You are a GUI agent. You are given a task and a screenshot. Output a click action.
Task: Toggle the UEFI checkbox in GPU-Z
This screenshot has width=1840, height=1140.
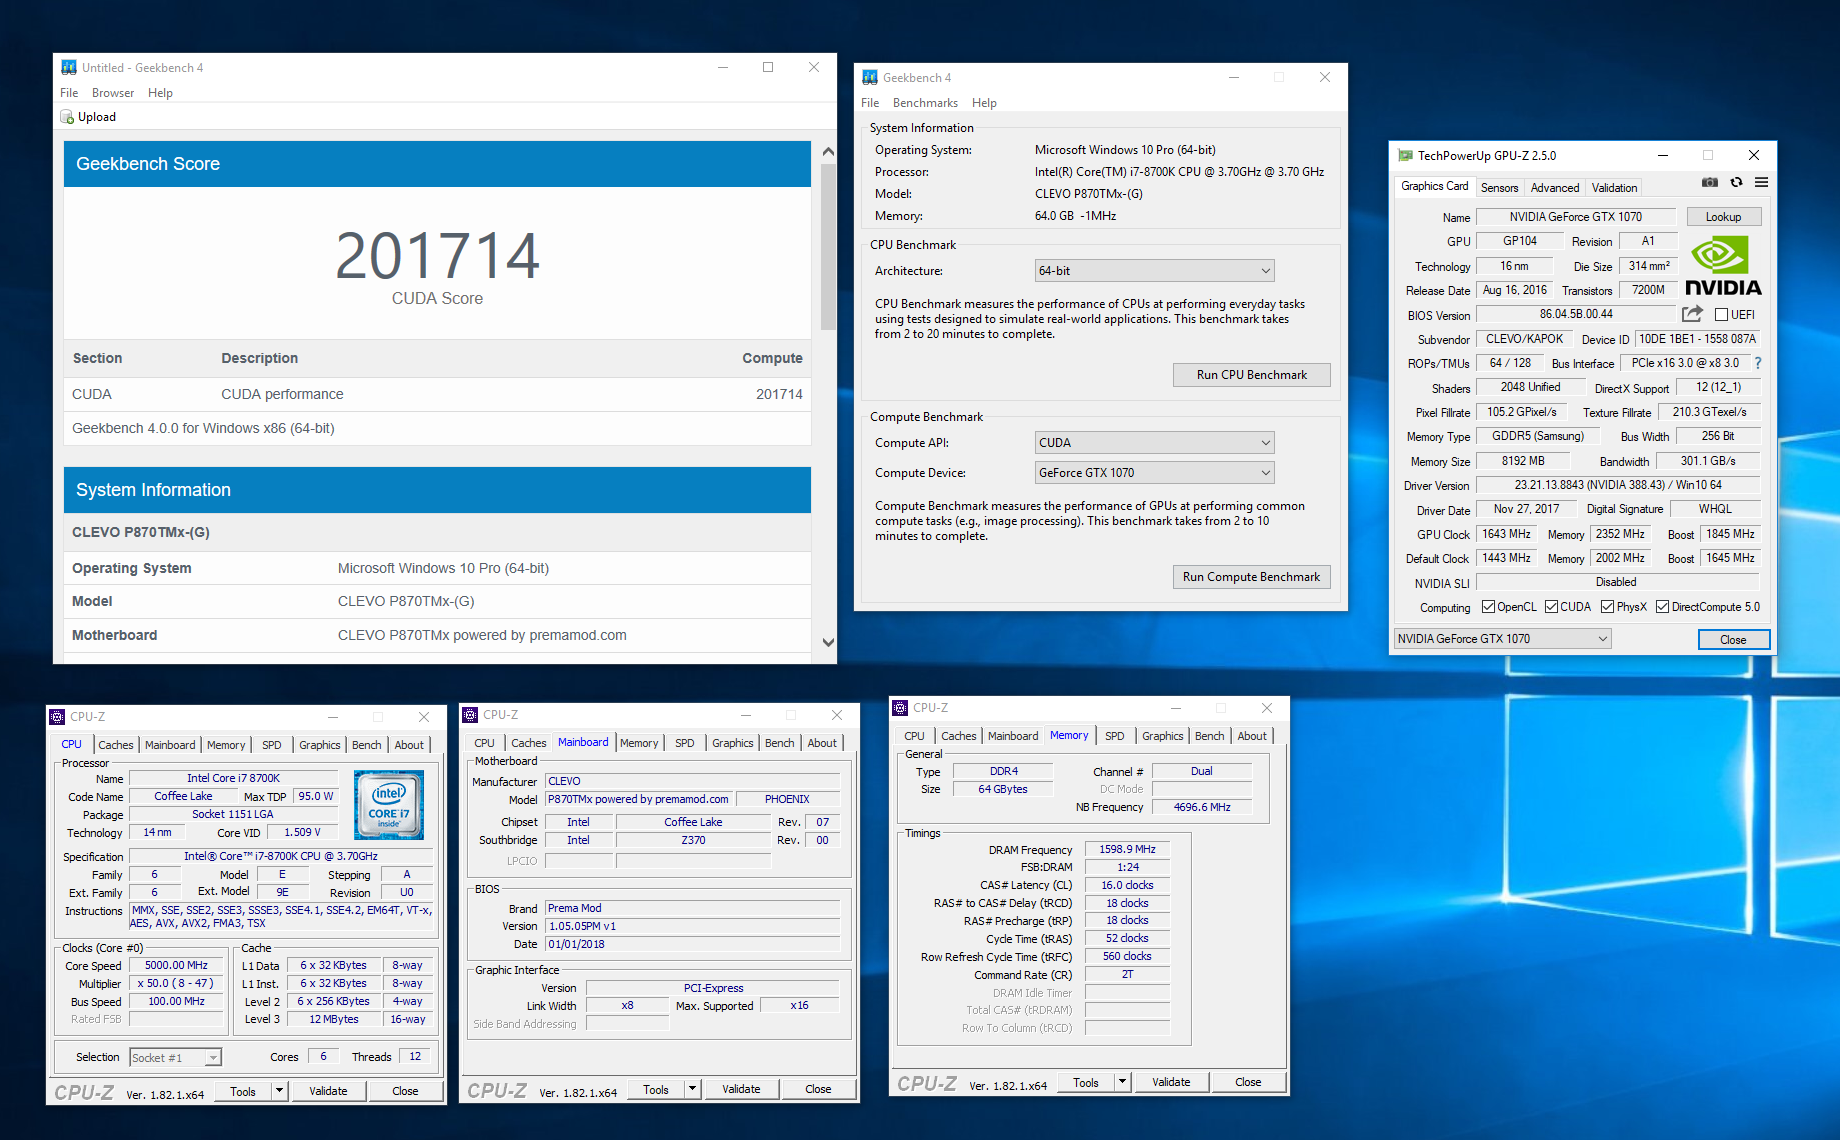(1721, 314)
